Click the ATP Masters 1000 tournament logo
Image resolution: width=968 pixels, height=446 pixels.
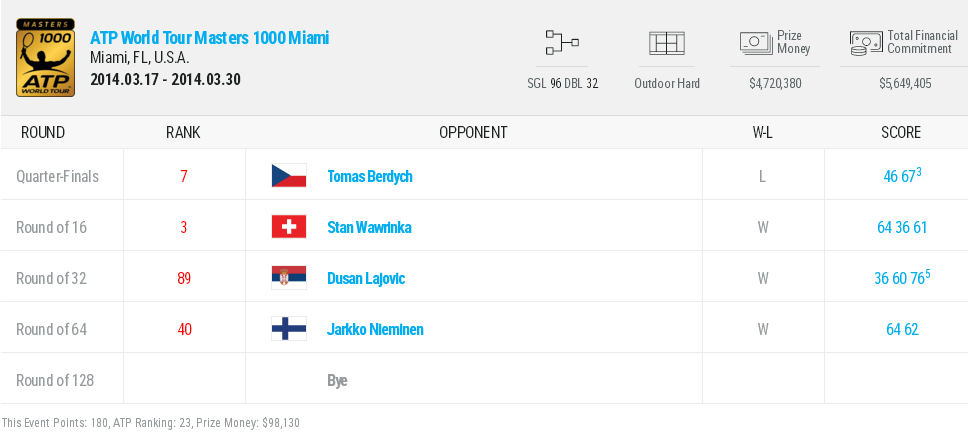click(x=45, y=59)
